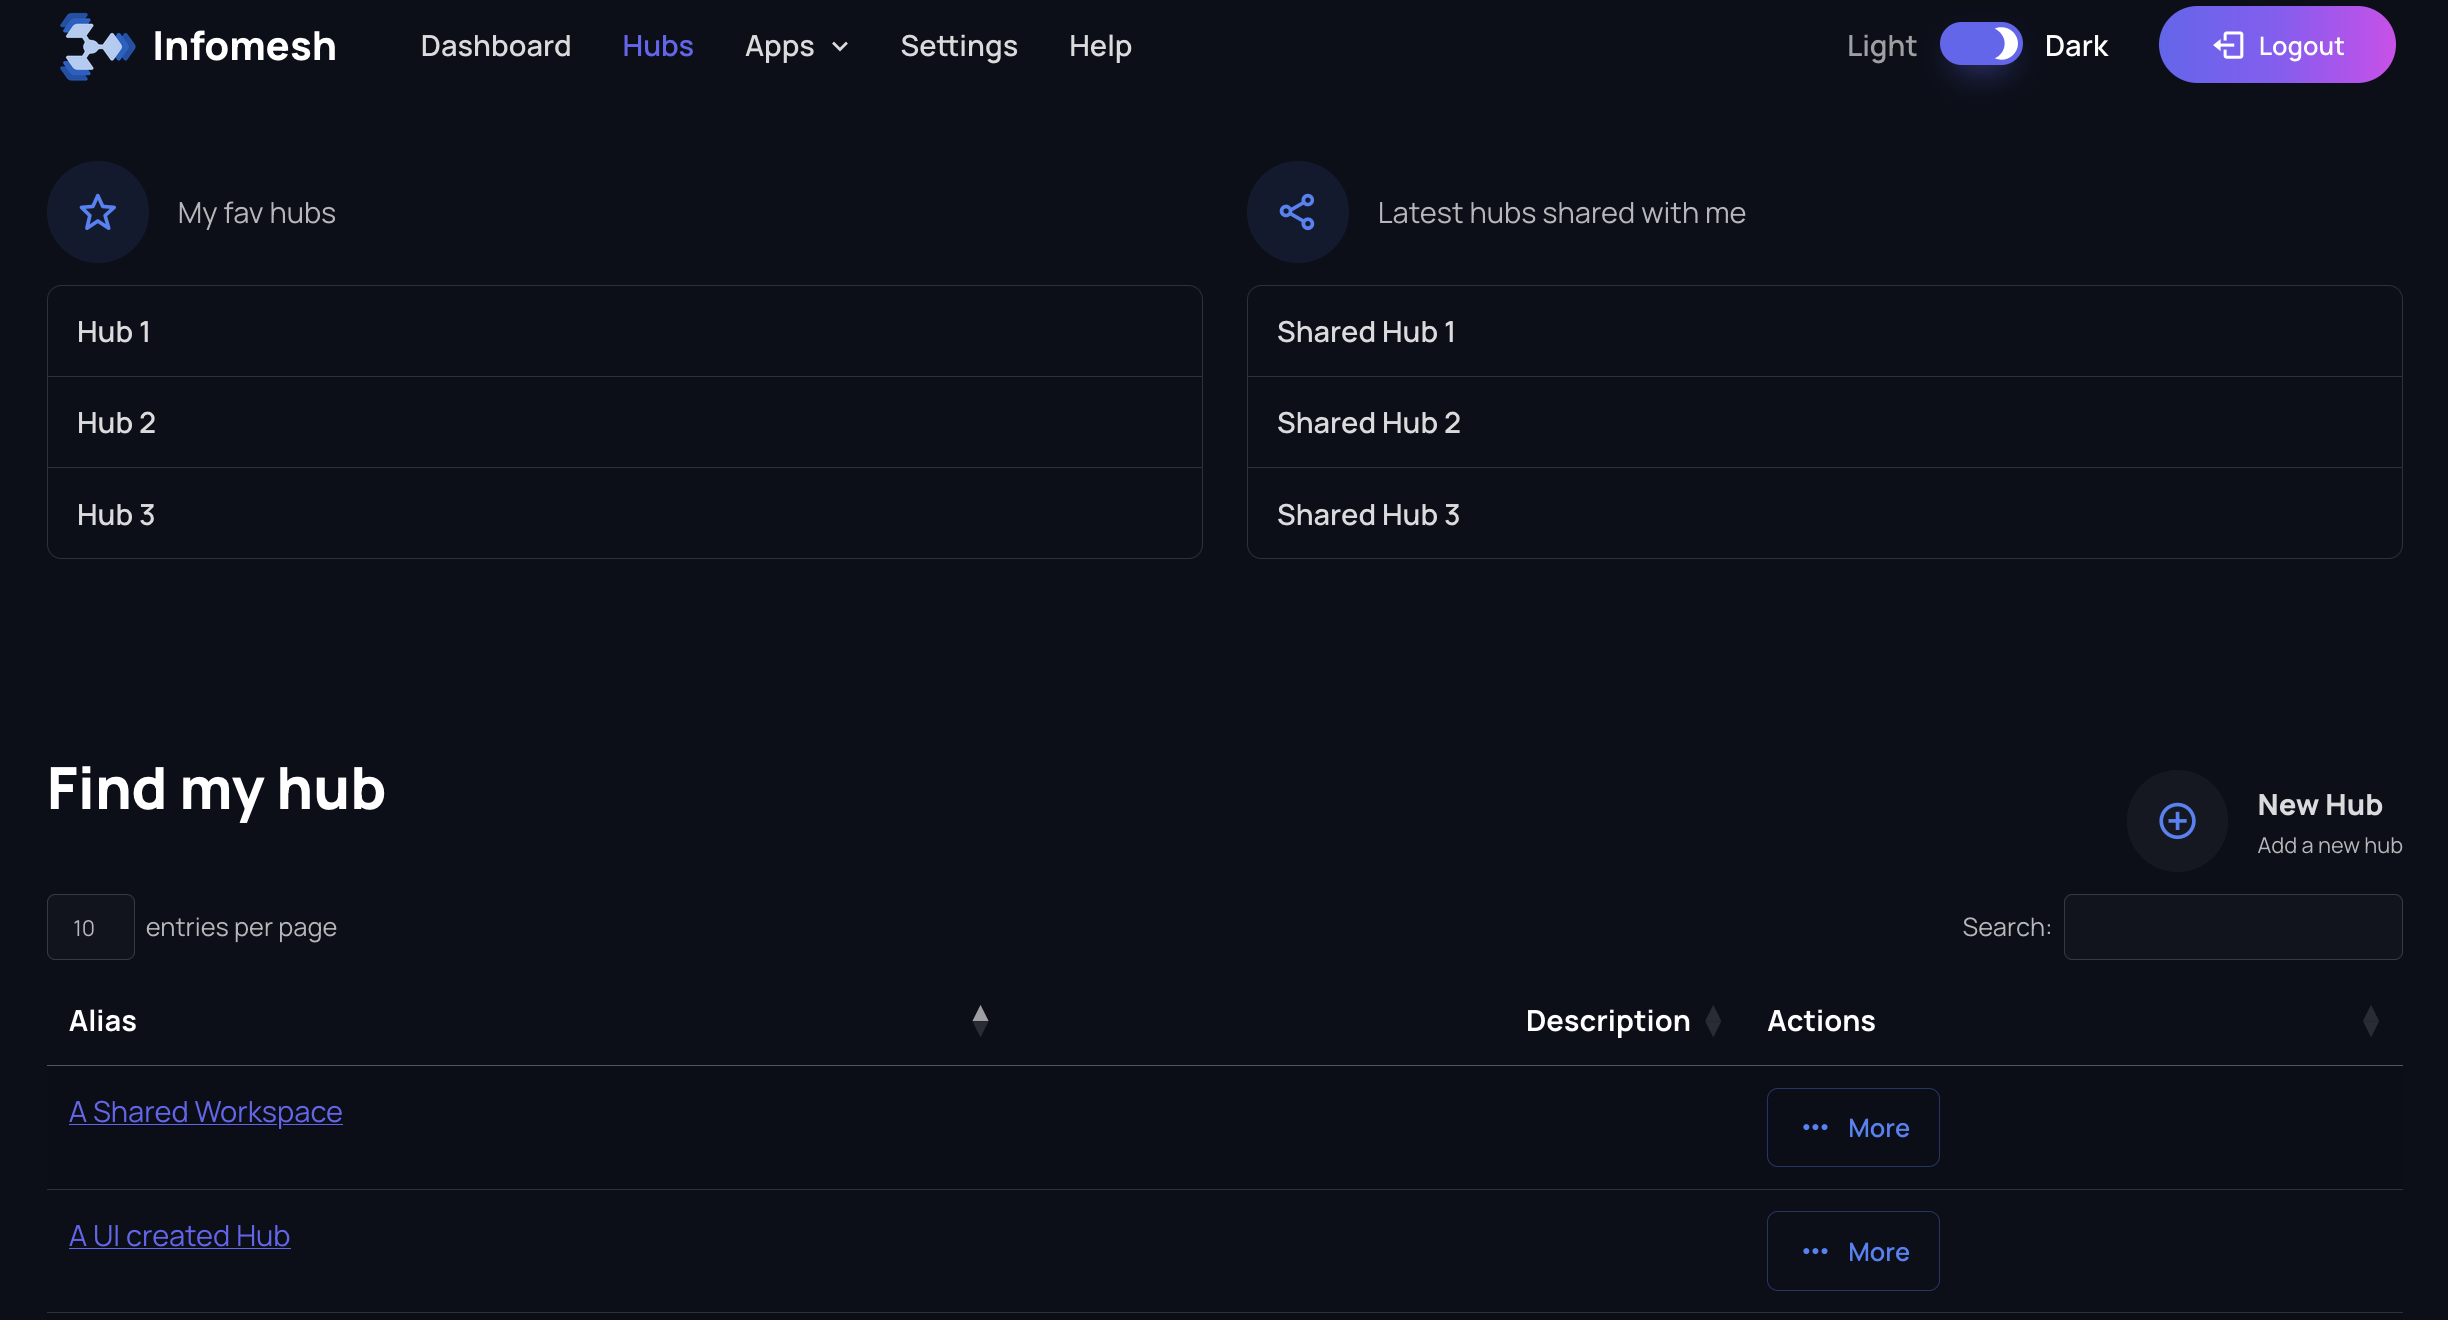Click the Alias column sort arrows
The image size is (2448, 1320).
click(x=980, y=1021)
